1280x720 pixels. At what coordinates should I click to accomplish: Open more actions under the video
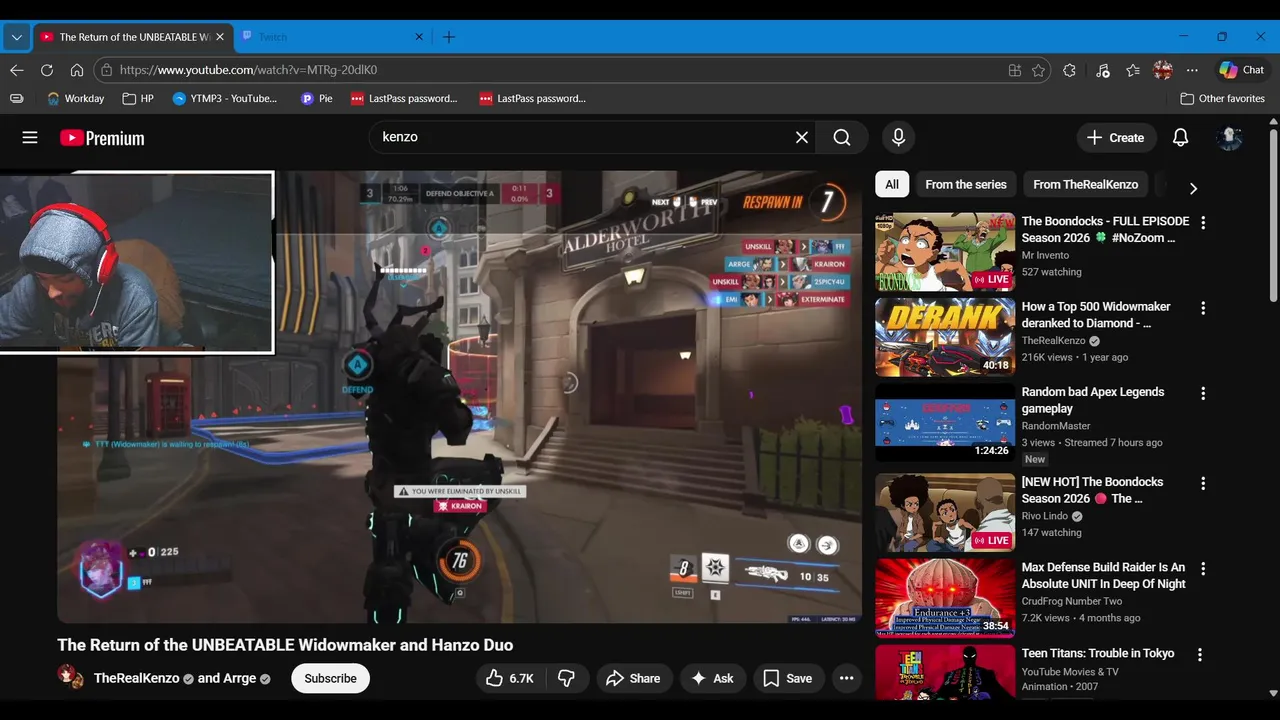point(846,678)
